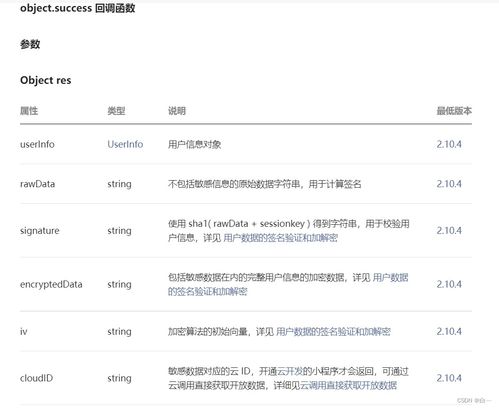Click the 说明 column header
This screenshot has height=408, width=499.
pos(177,111)
